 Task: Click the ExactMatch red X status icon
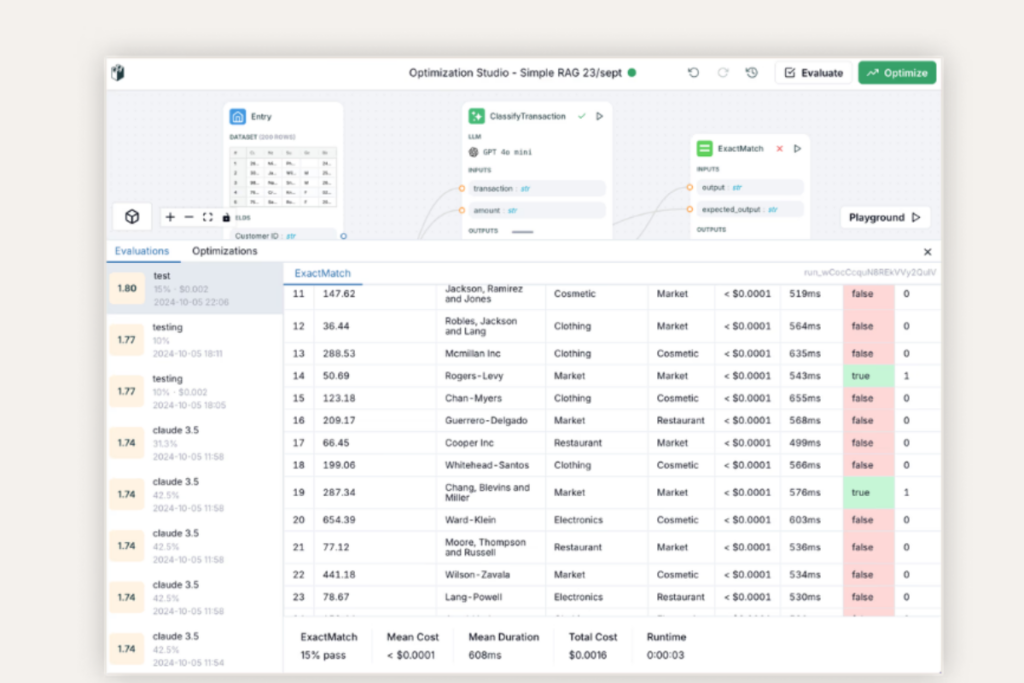point(779,148)
